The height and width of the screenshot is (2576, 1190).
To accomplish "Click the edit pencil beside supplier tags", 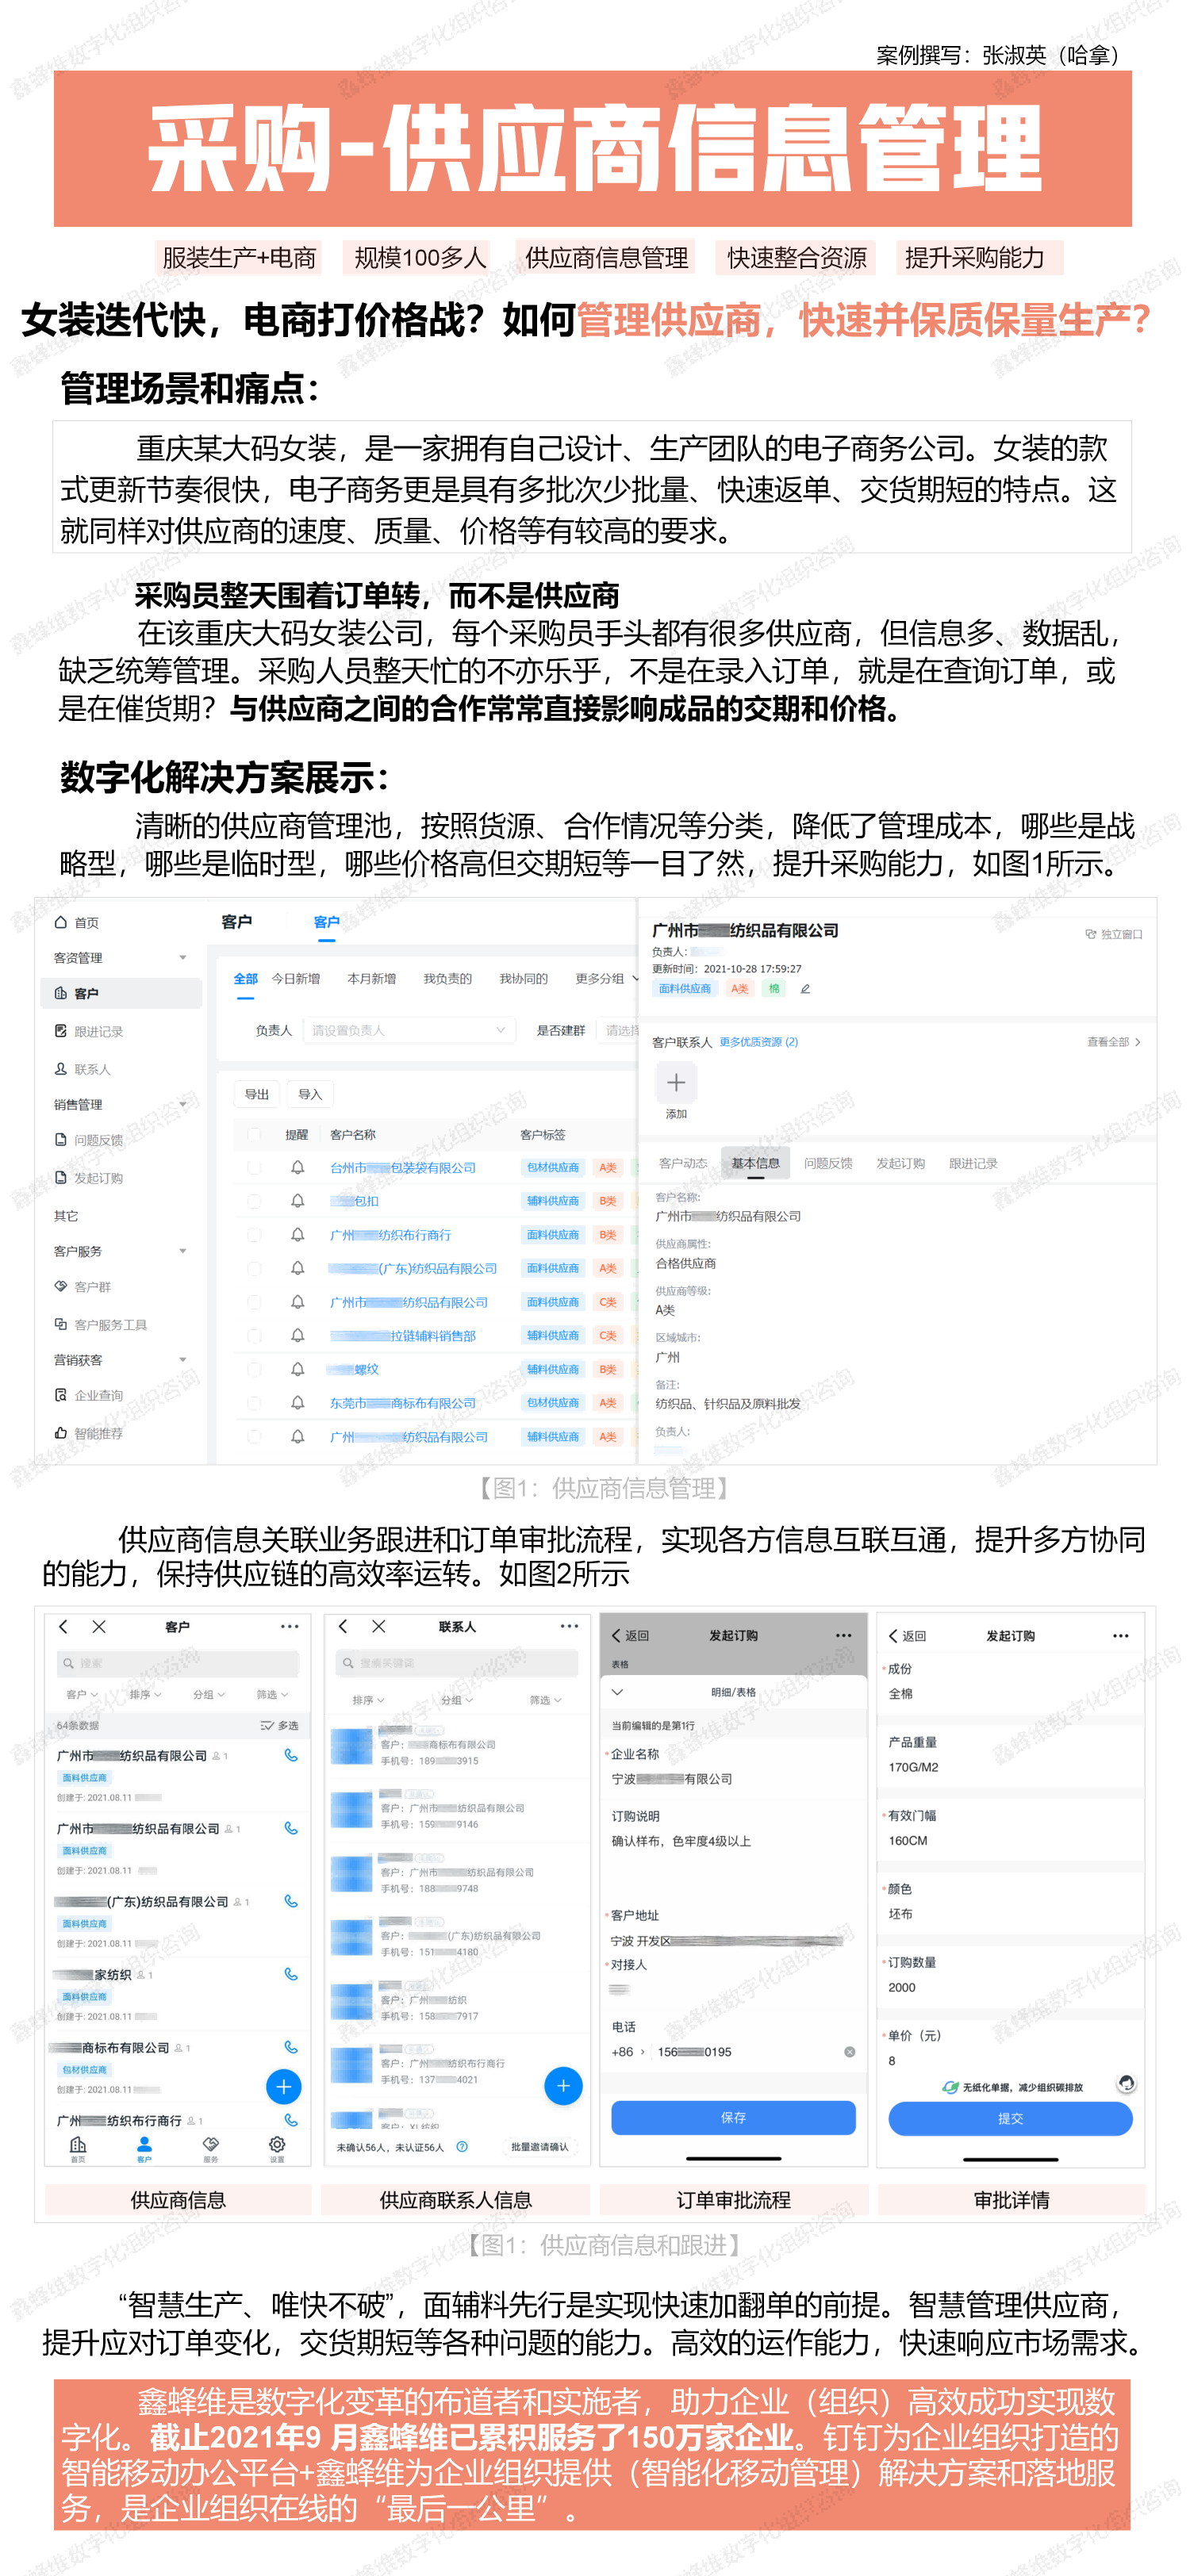I will tap(805, 989).
